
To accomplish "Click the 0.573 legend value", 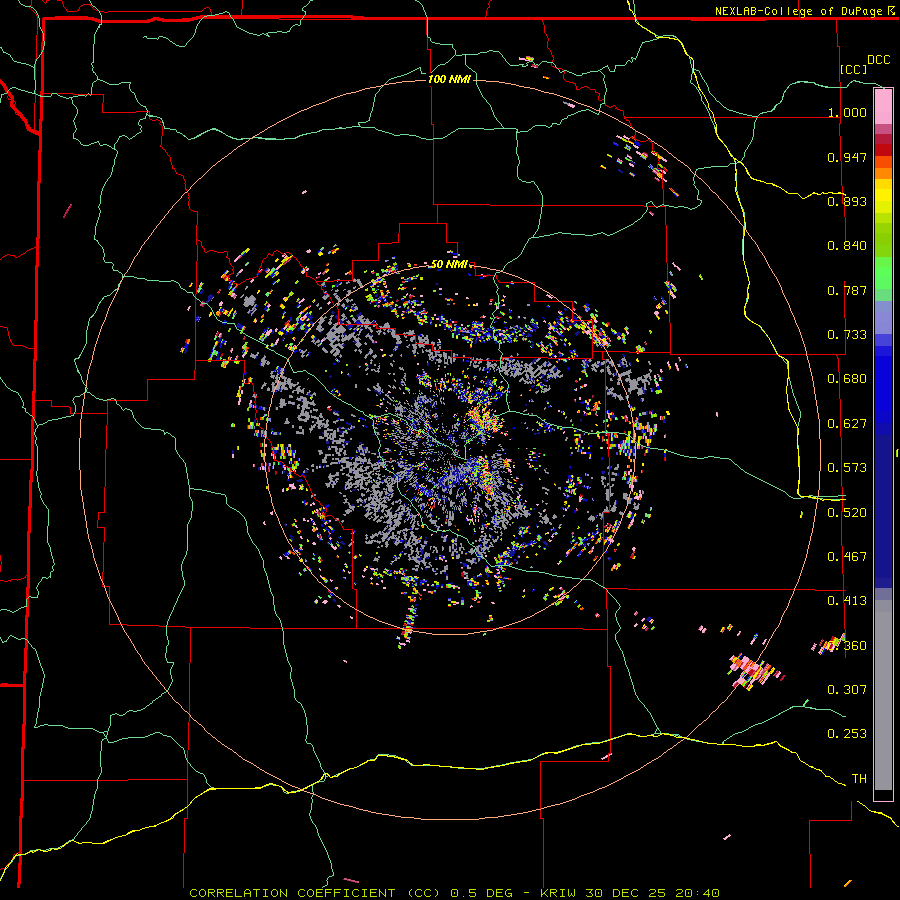I will click(x=847, y=468).
